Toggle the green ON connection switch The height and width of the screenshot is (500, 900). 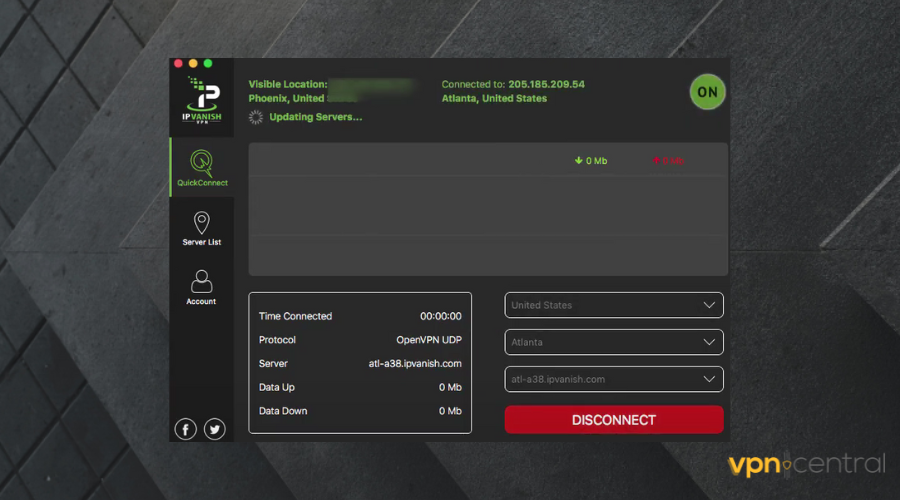coord(707,92)
